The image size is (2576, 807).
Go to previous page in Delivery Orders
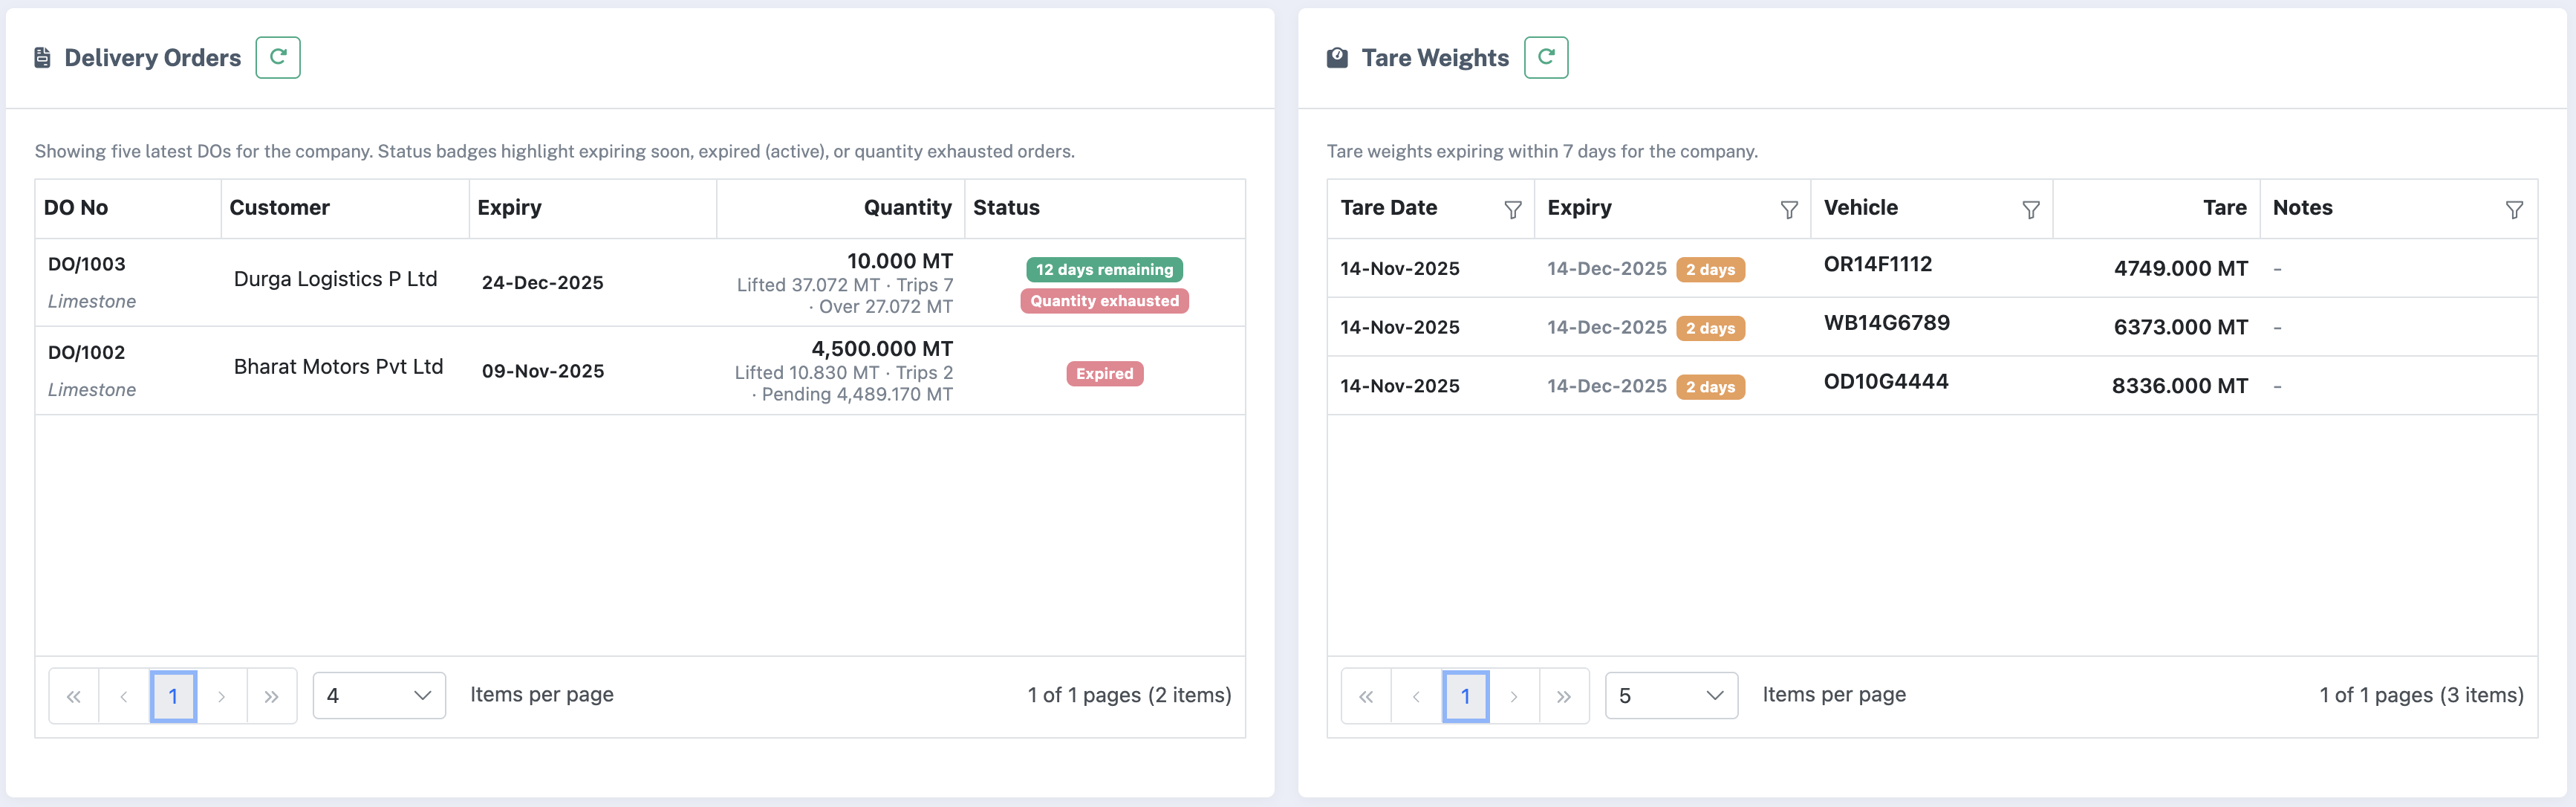[x=124, y=695]
